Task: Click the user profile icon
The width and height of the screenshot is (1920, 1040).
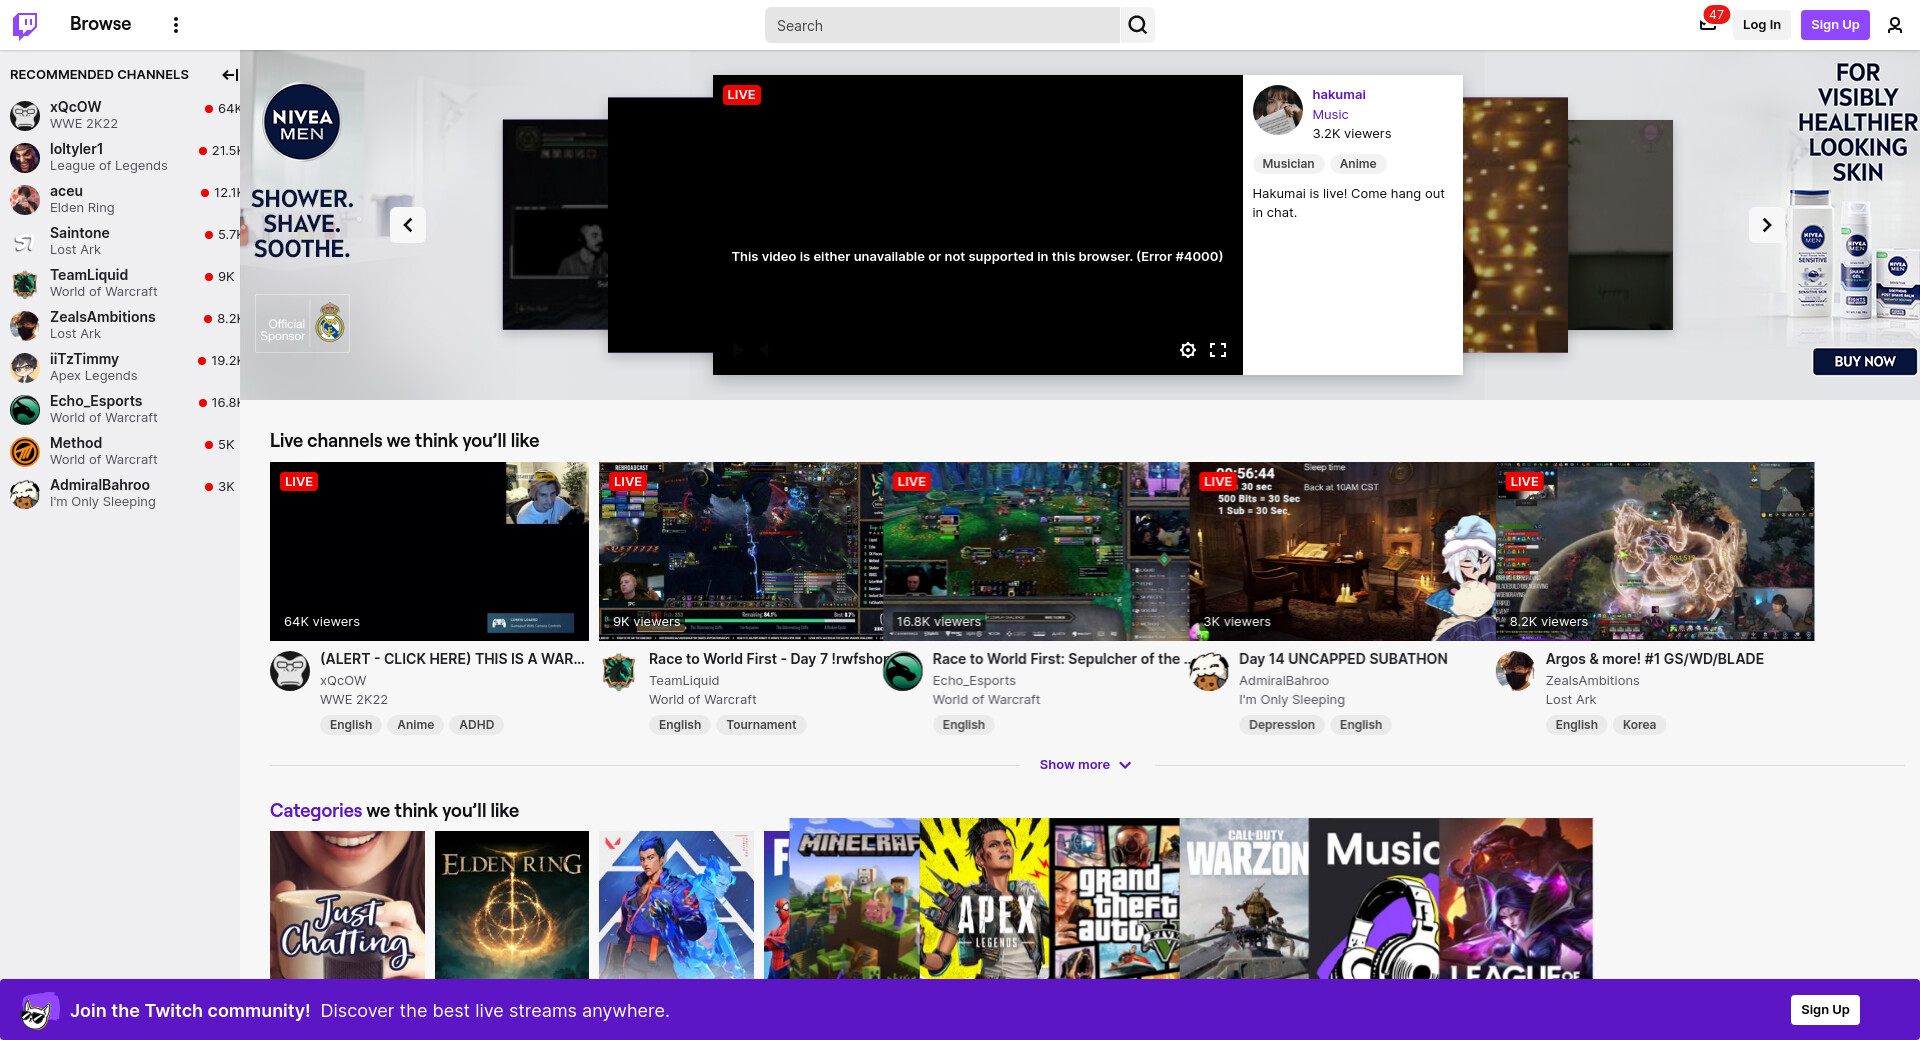Action: [x=1894, y=25]
